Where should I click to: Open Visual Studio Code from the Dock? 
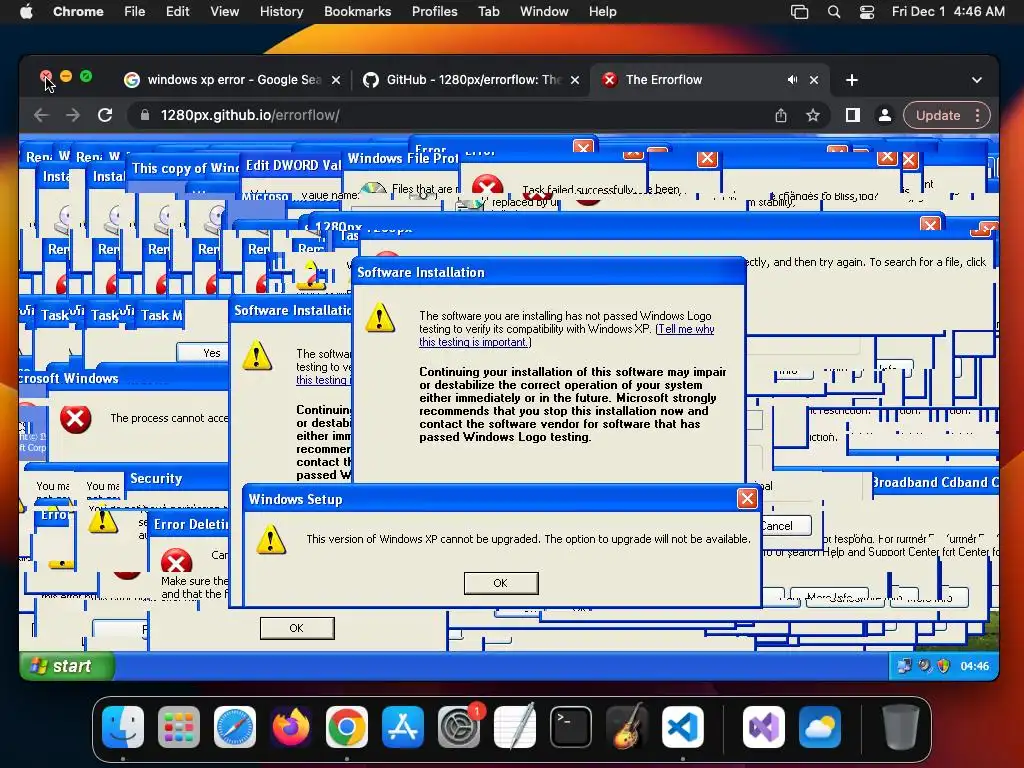(683, 727)
